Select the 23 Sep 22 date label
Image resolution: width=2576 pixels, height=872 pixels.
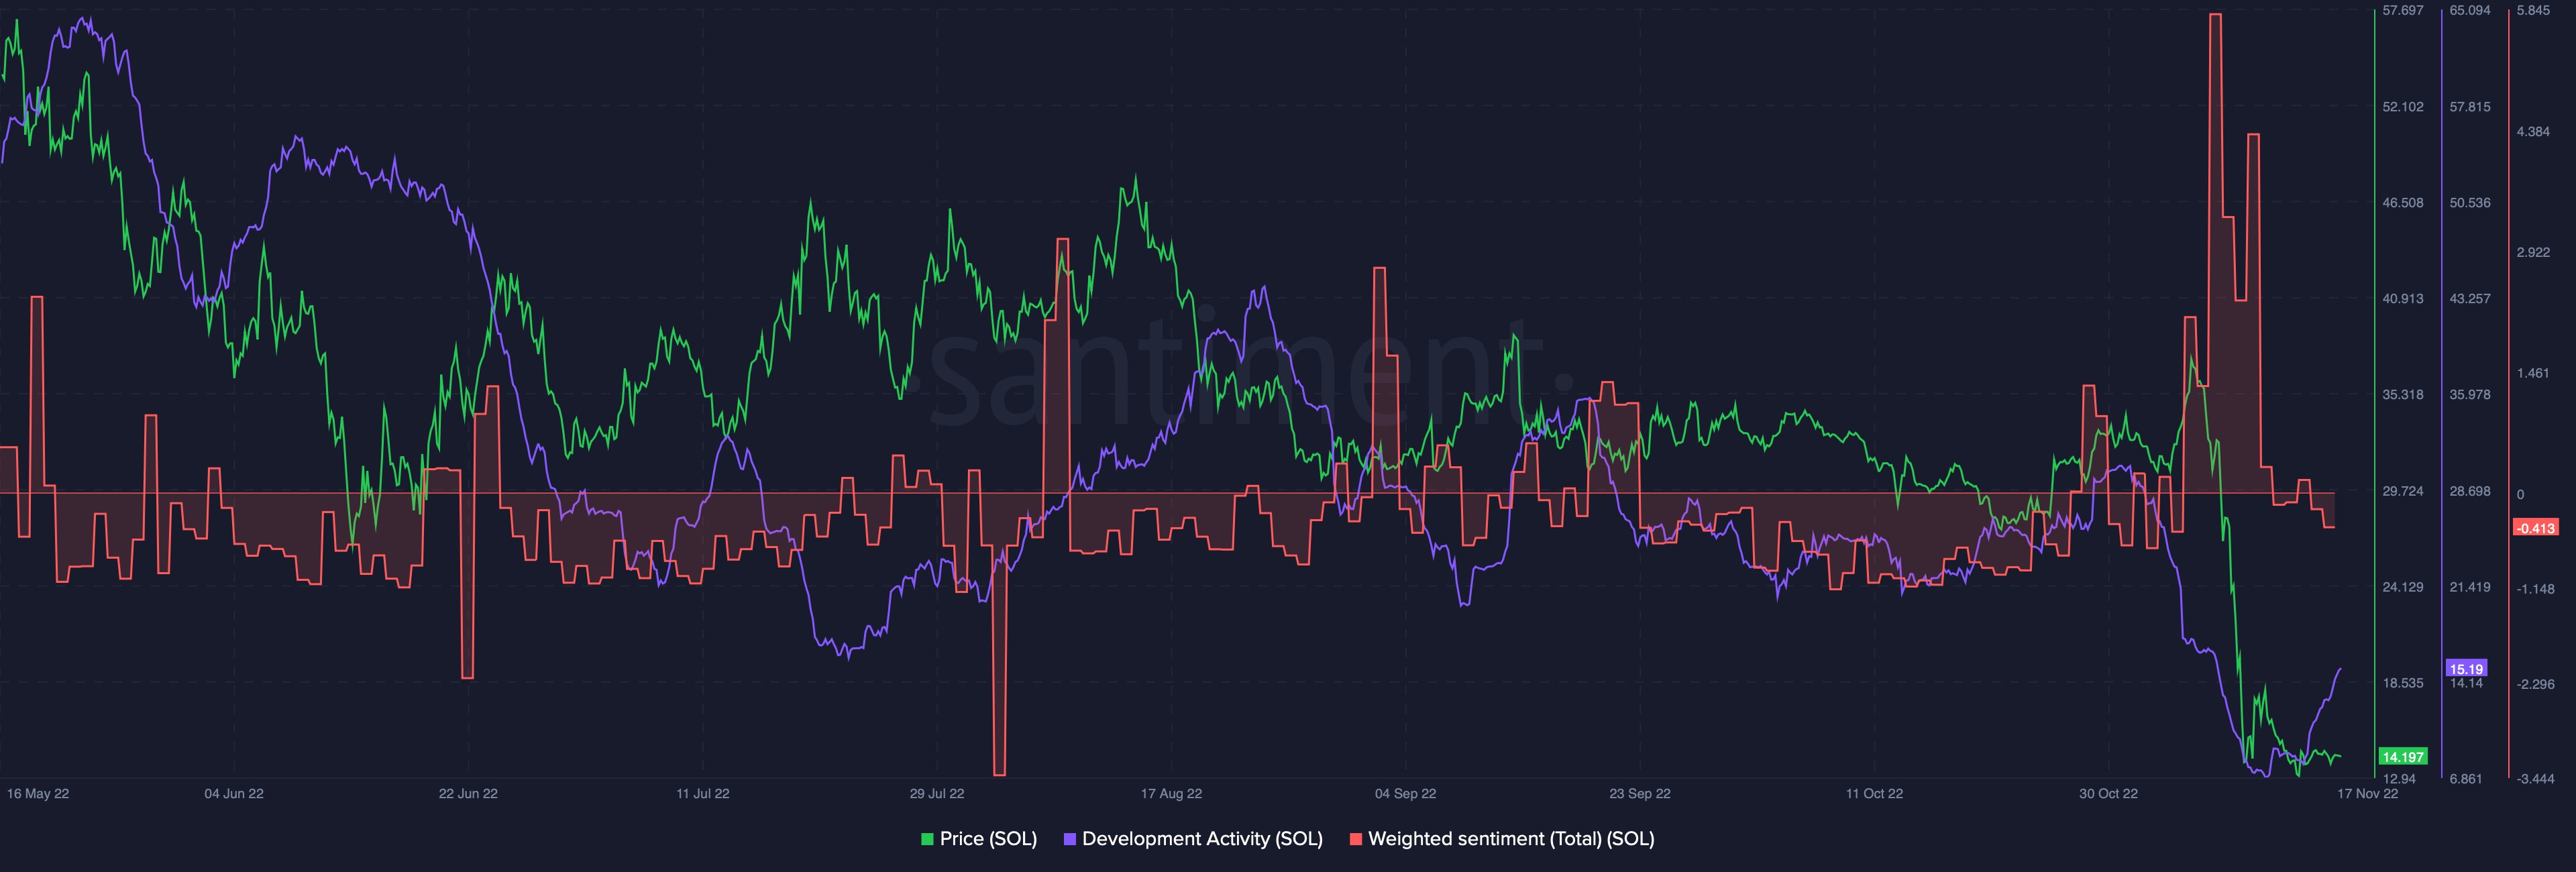coord(1639,794)
